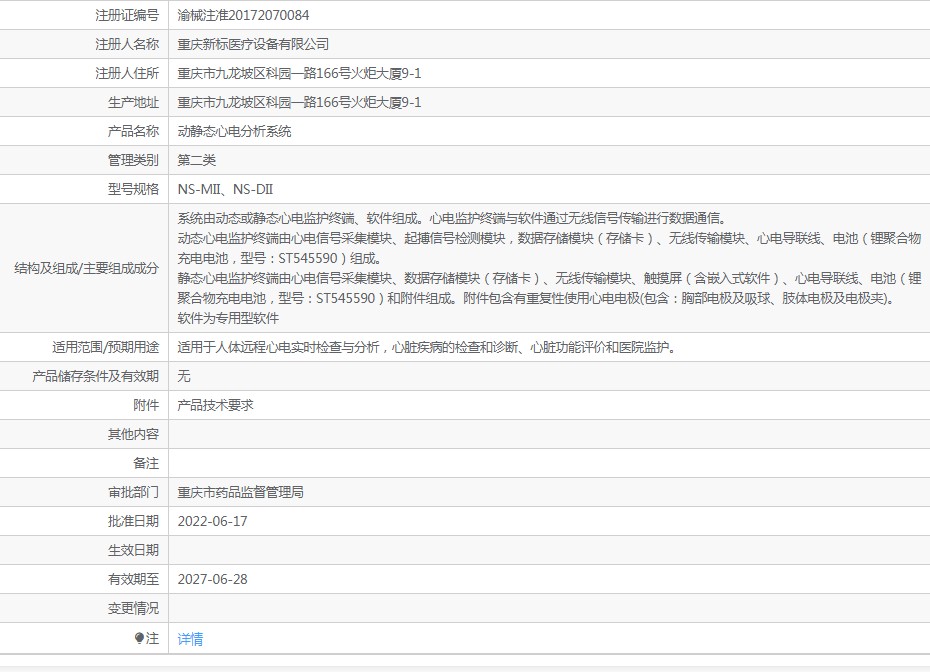Click the 变更情况 row label
The image size is (930, 672).
tap(133, 609)
